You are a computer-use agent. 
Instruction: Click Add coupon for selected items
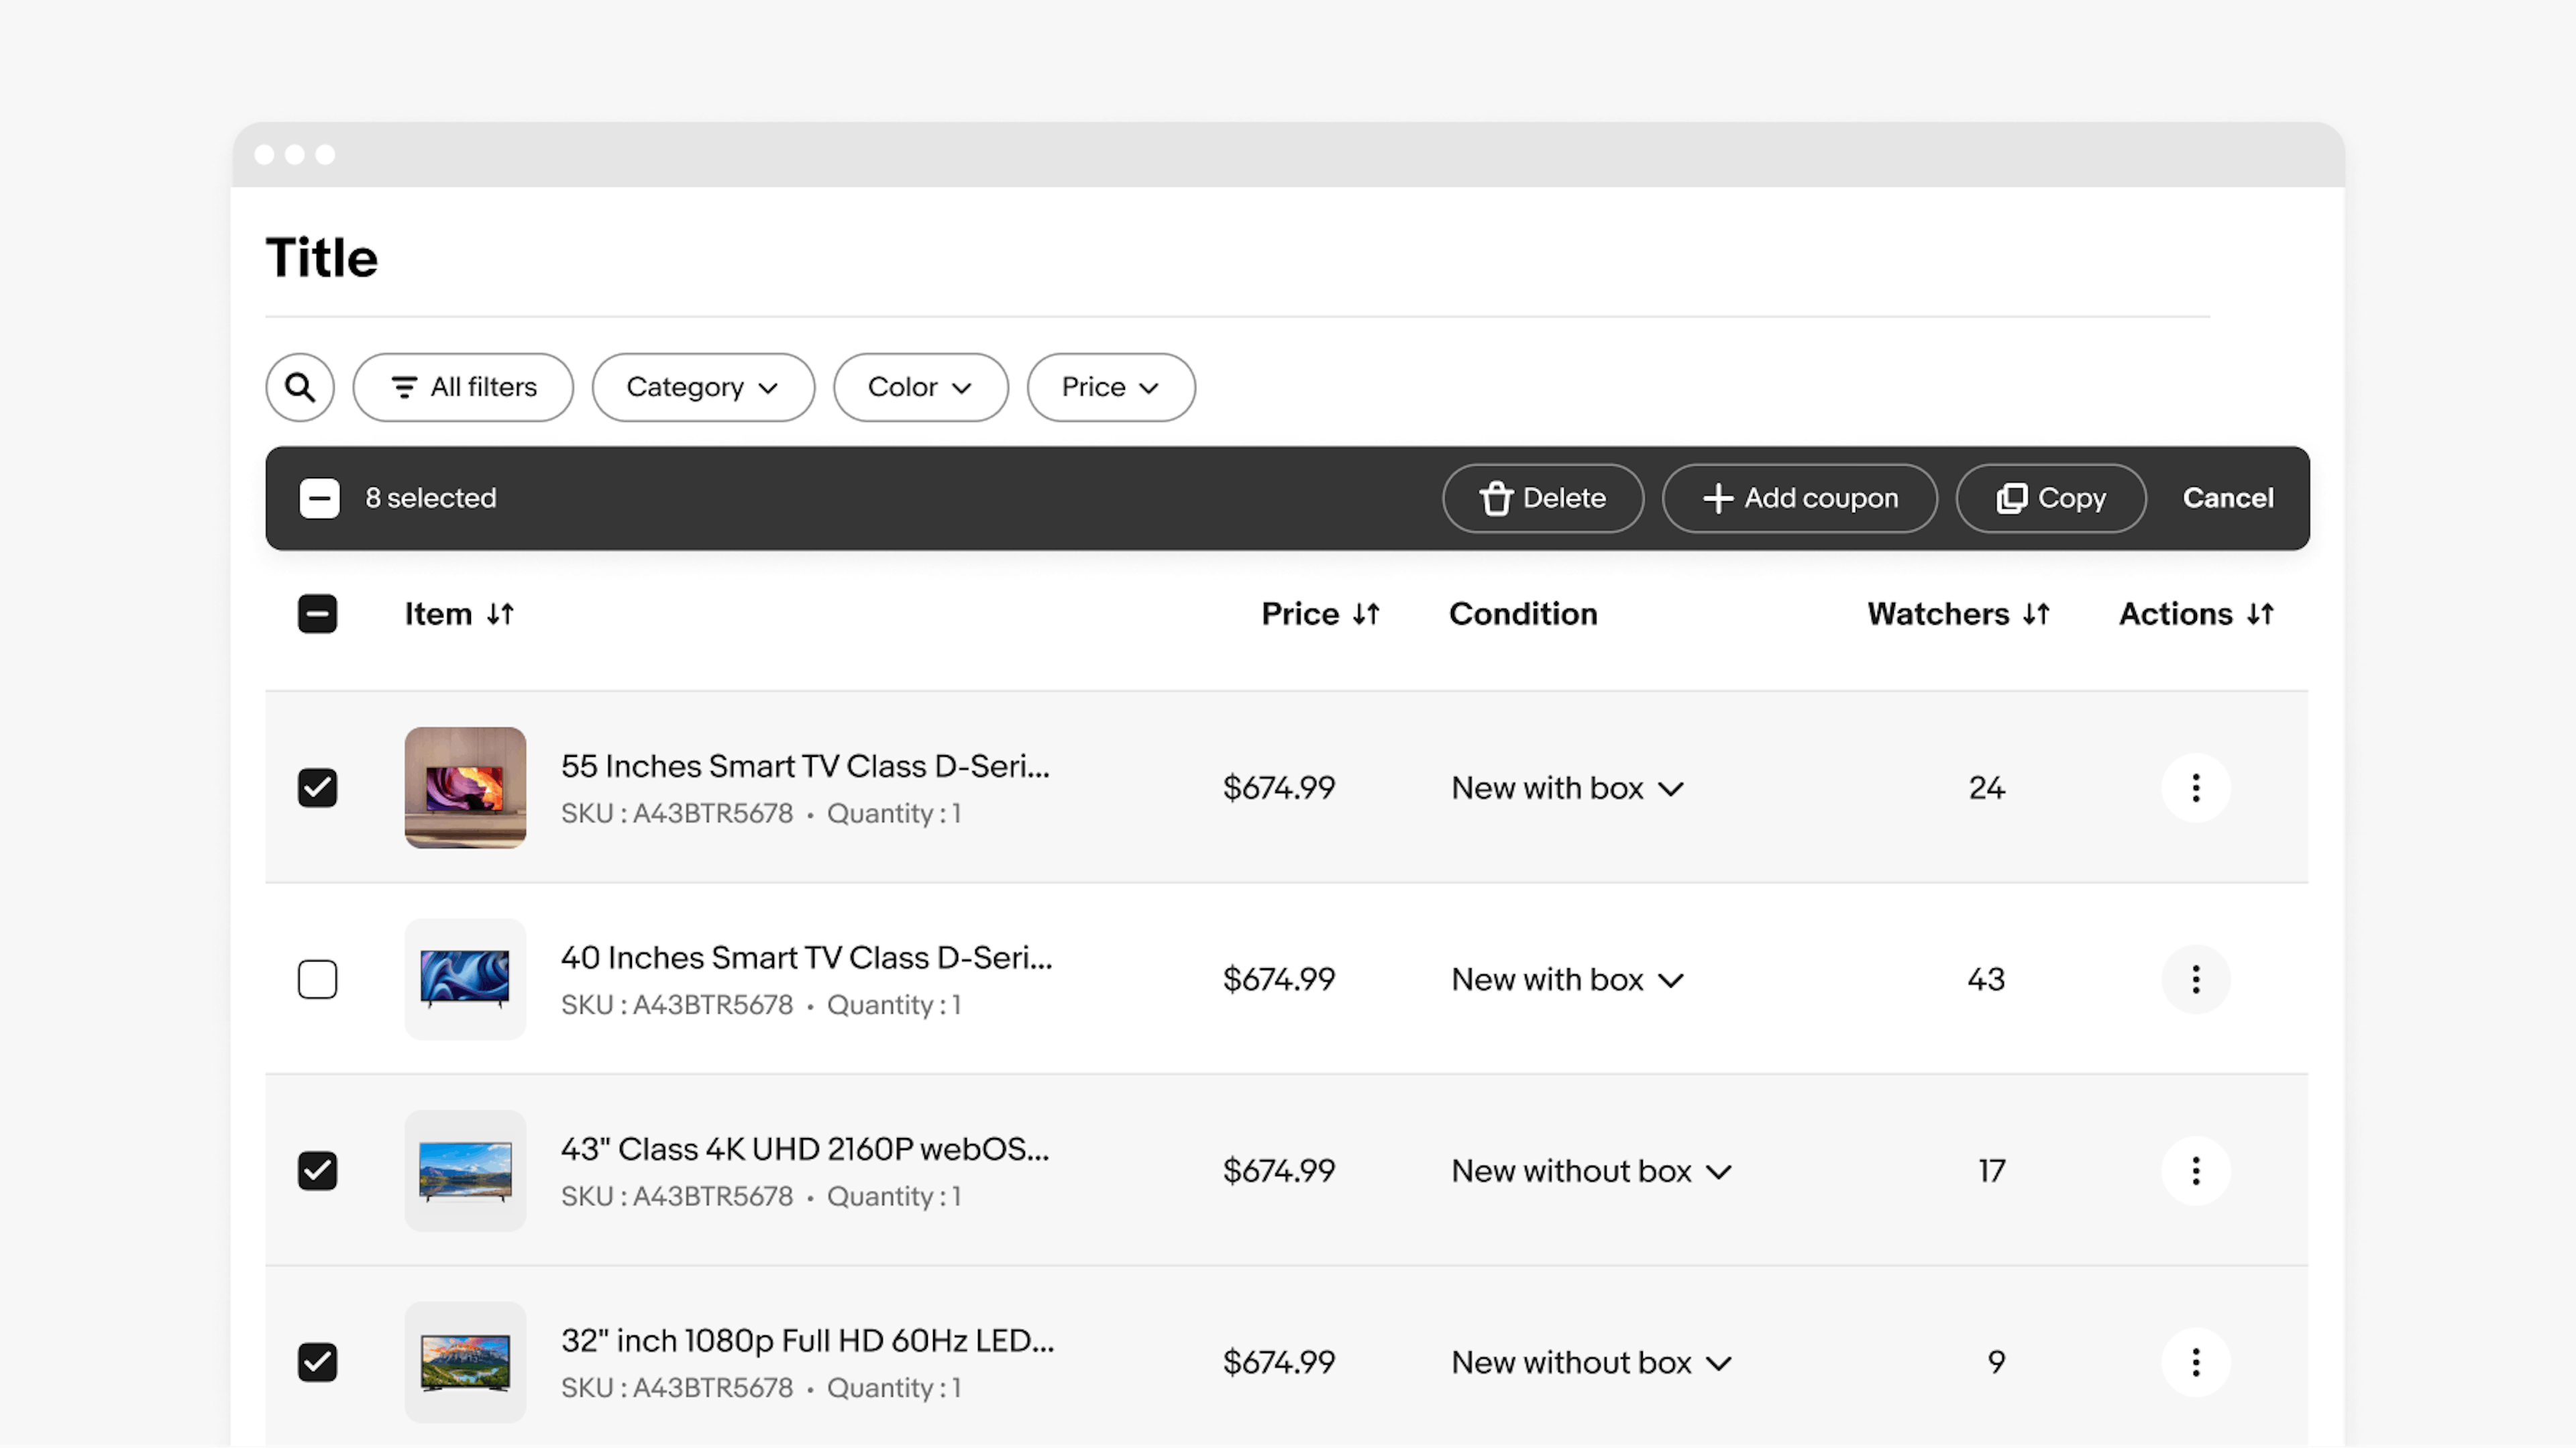pos(1799,497)
